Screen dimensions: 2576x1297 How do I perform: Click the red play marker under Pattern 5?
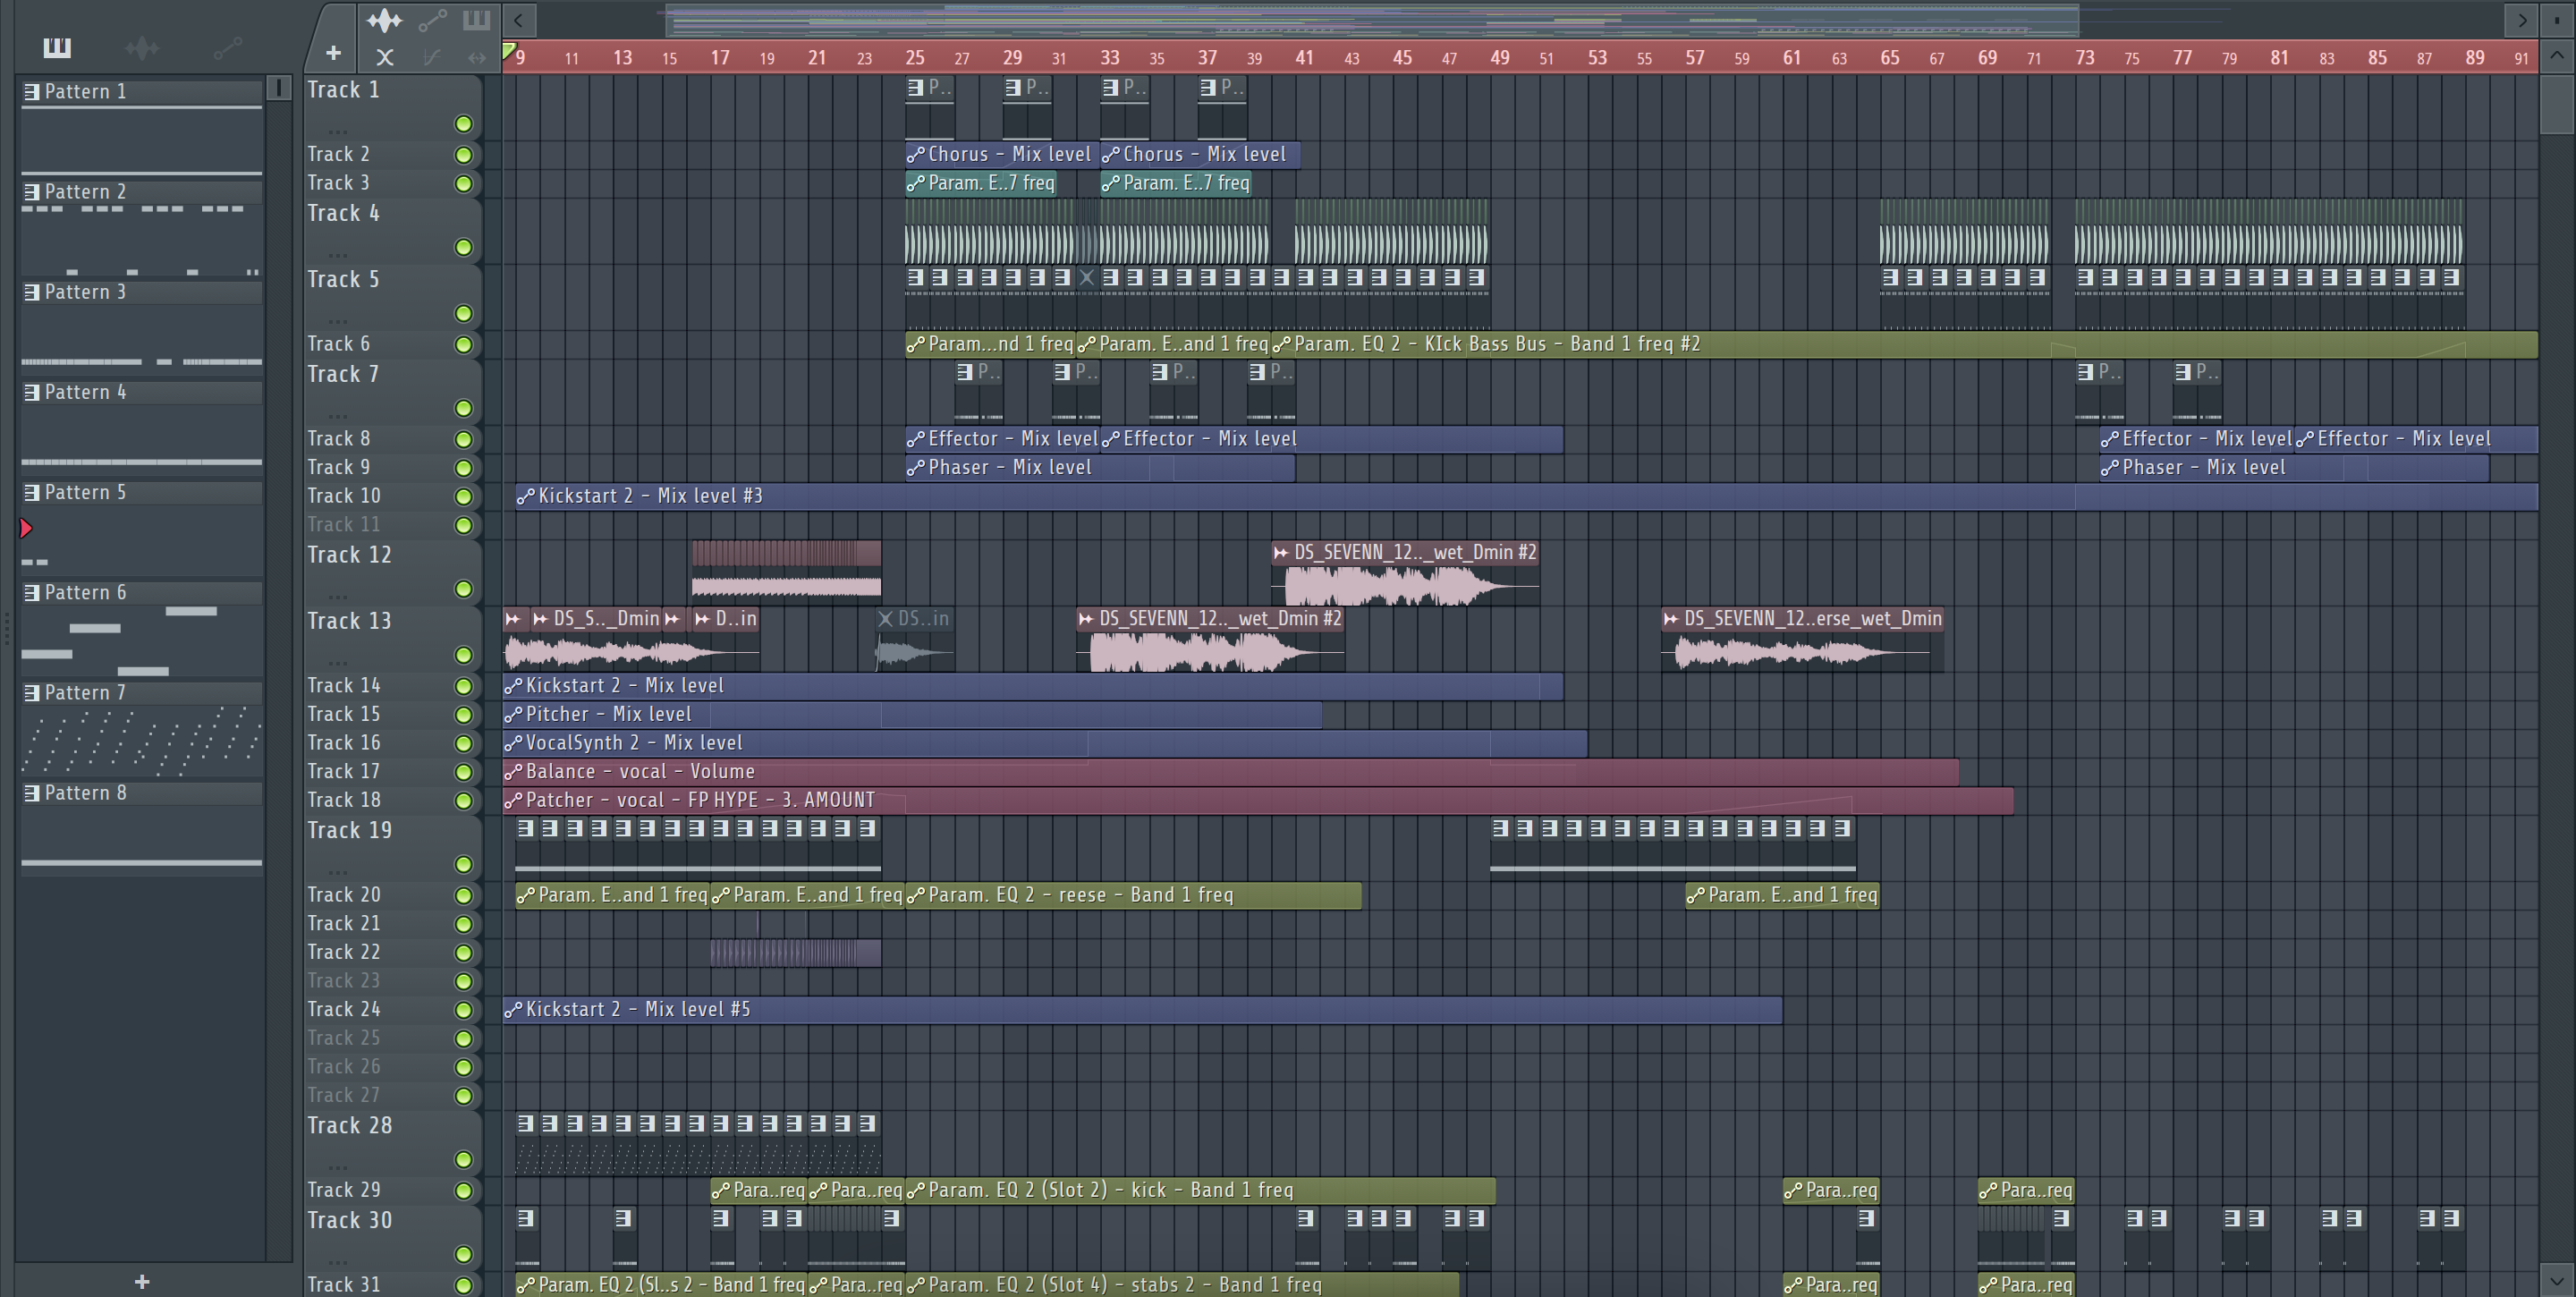(x=26, y=528)
